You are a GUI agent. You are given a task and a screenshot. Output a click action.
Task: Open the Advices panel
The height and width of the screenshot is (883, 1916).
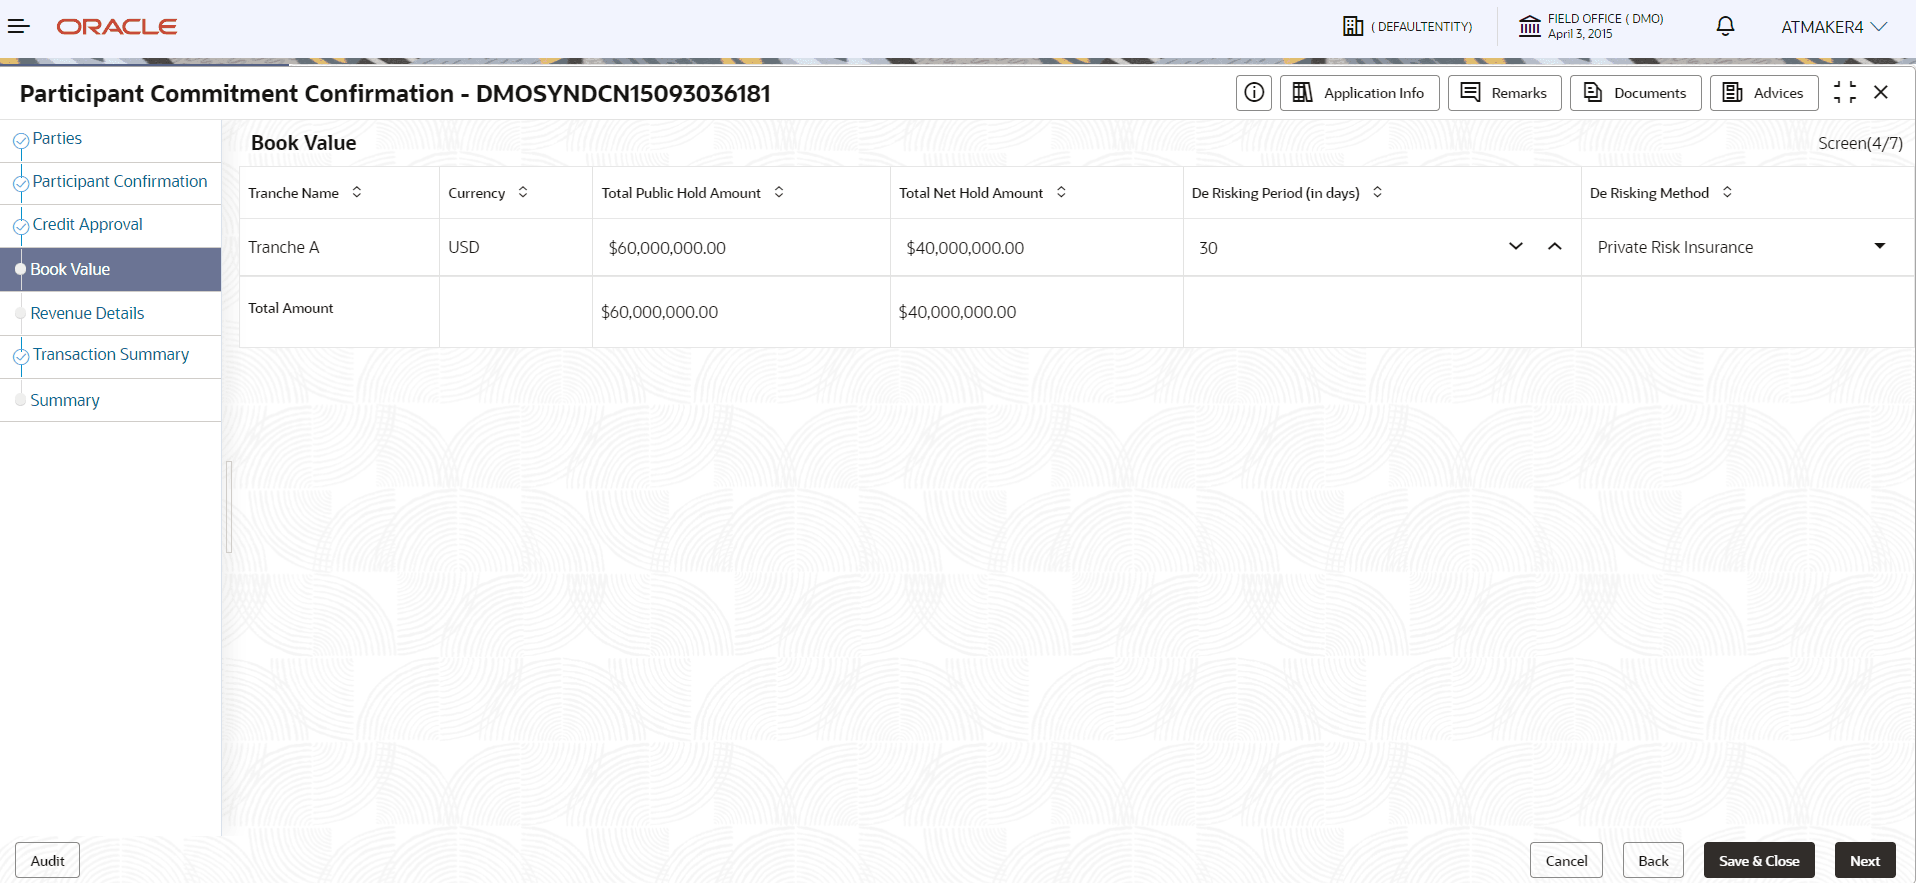point(1763,93)
